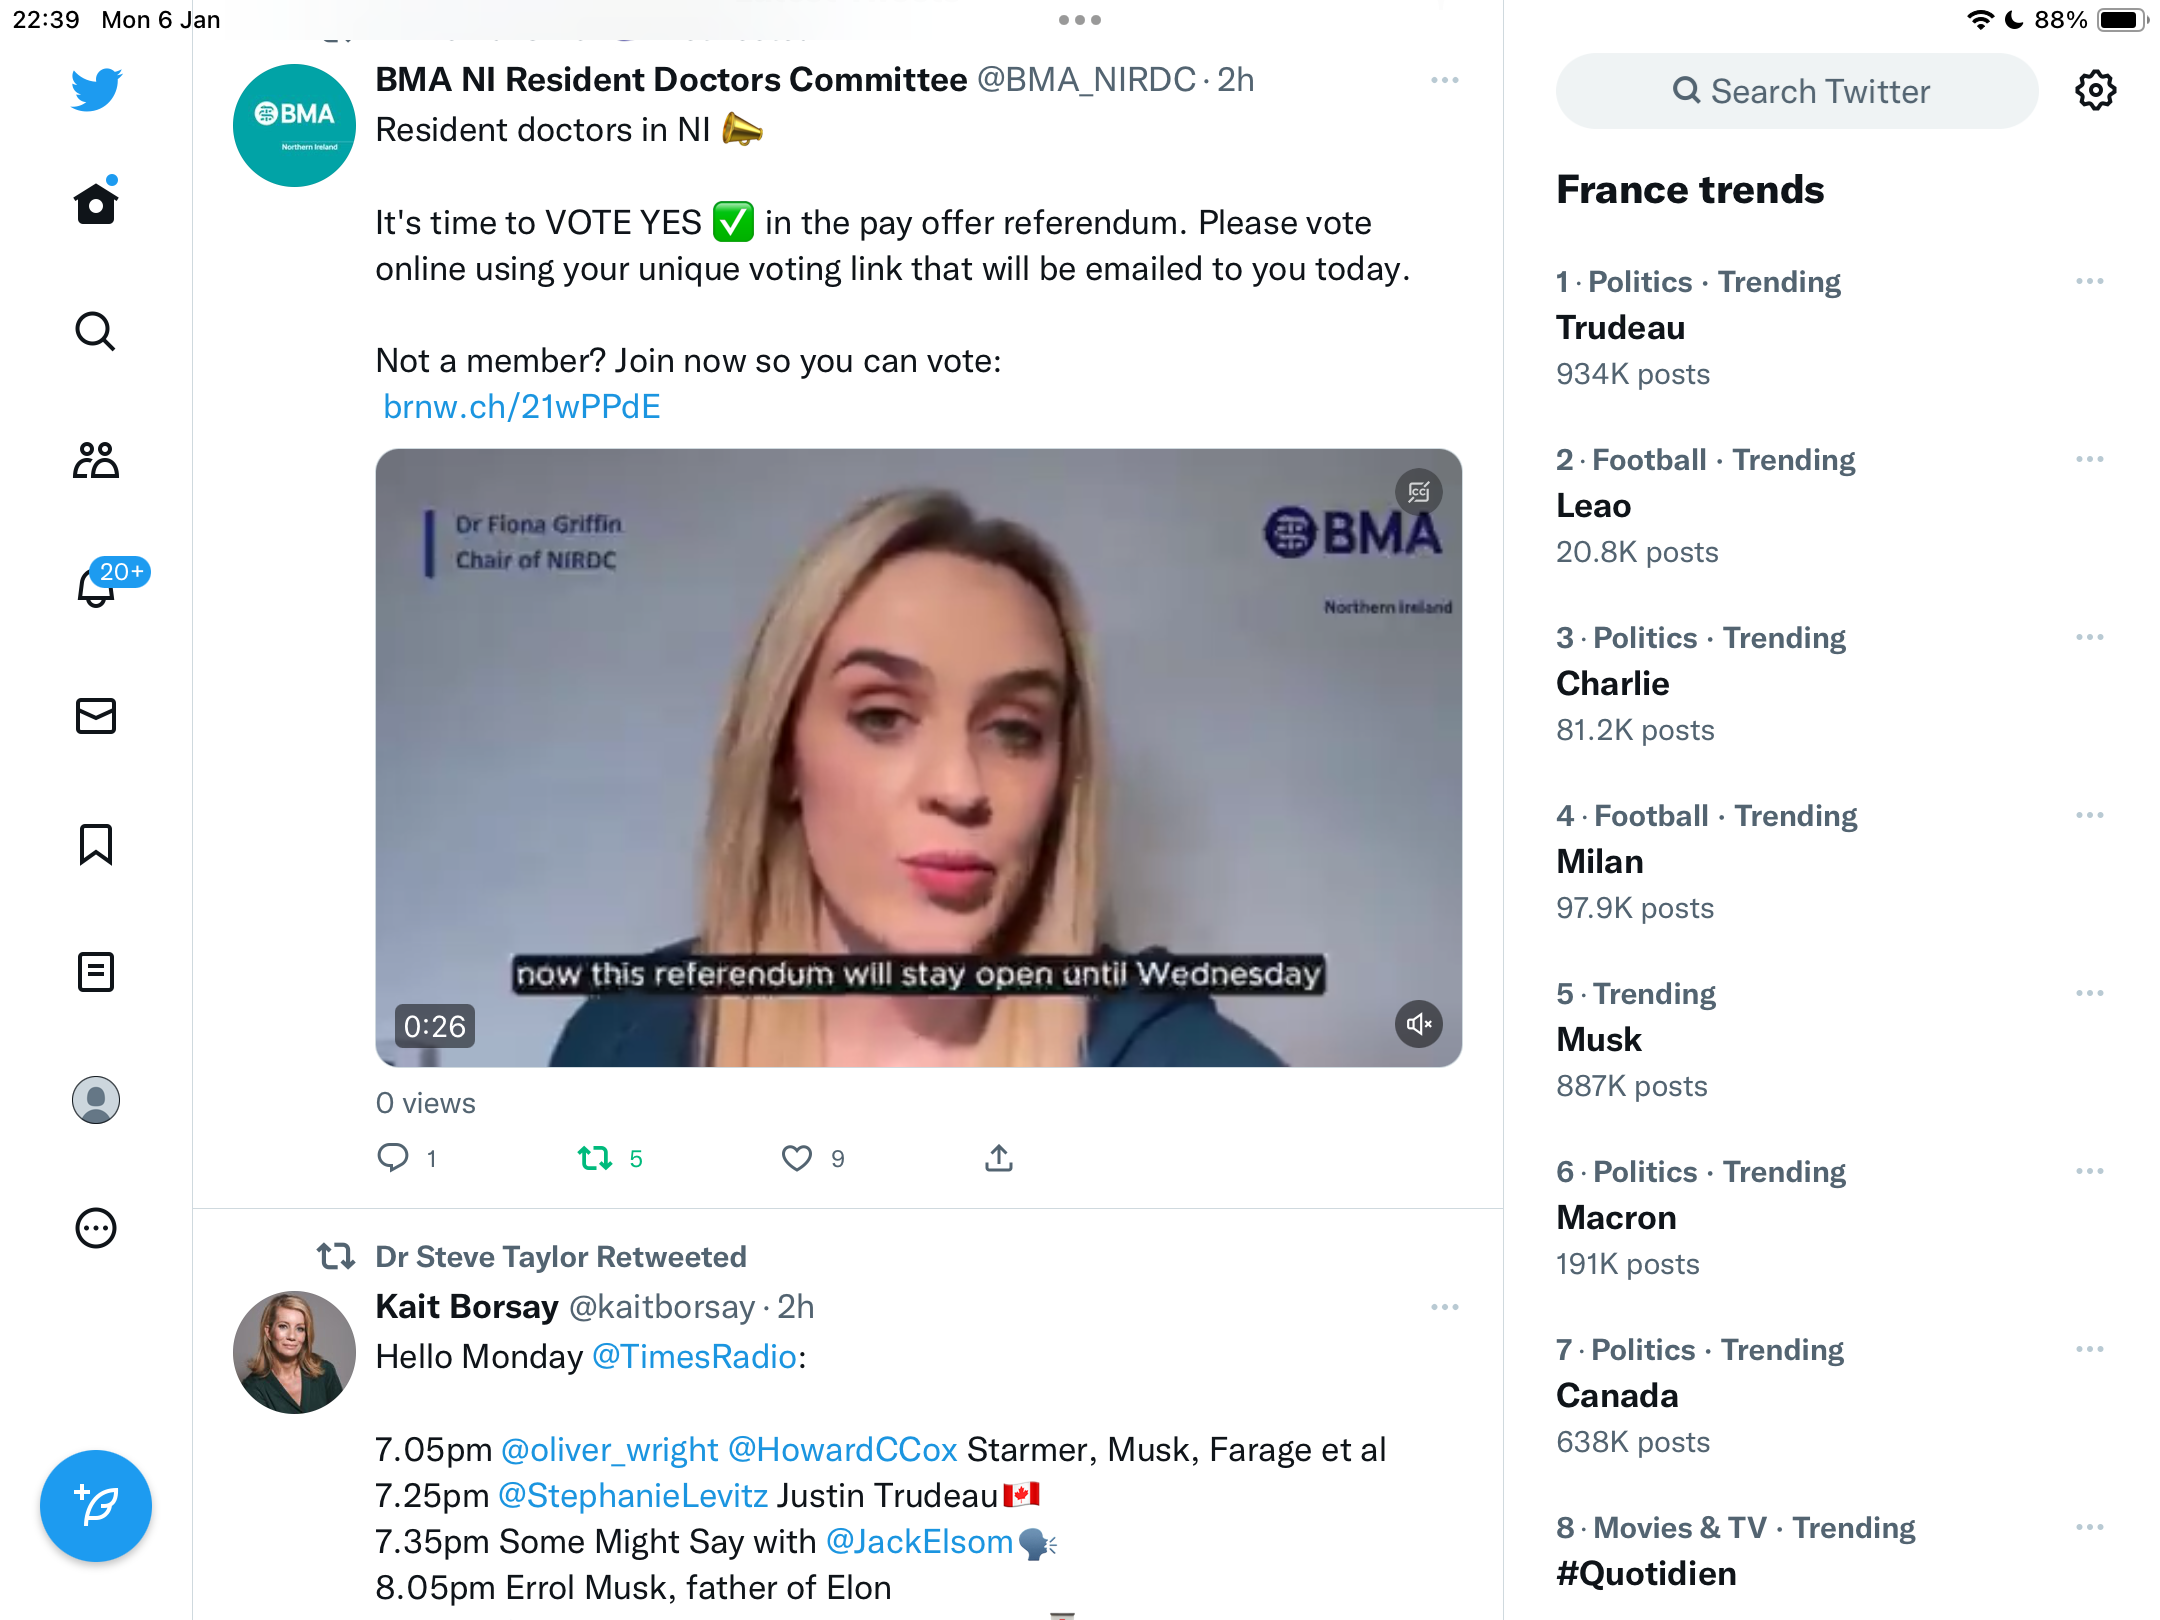The image size is (2160, 1620).
Task: Open Dr Steve Taylor Retweeted label
Action: (561, 1256)
